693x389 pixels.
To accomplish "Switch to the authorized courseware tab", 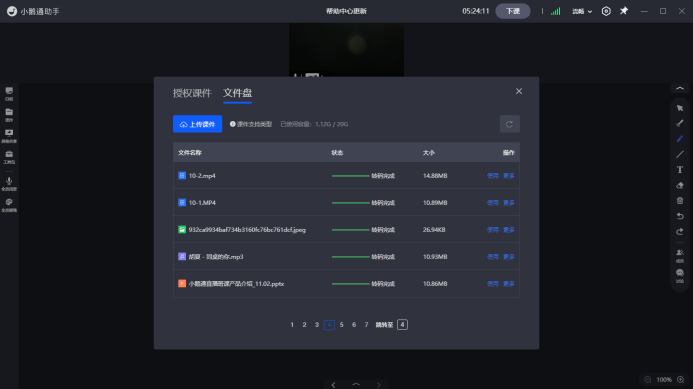I will [x=192, y=93].
